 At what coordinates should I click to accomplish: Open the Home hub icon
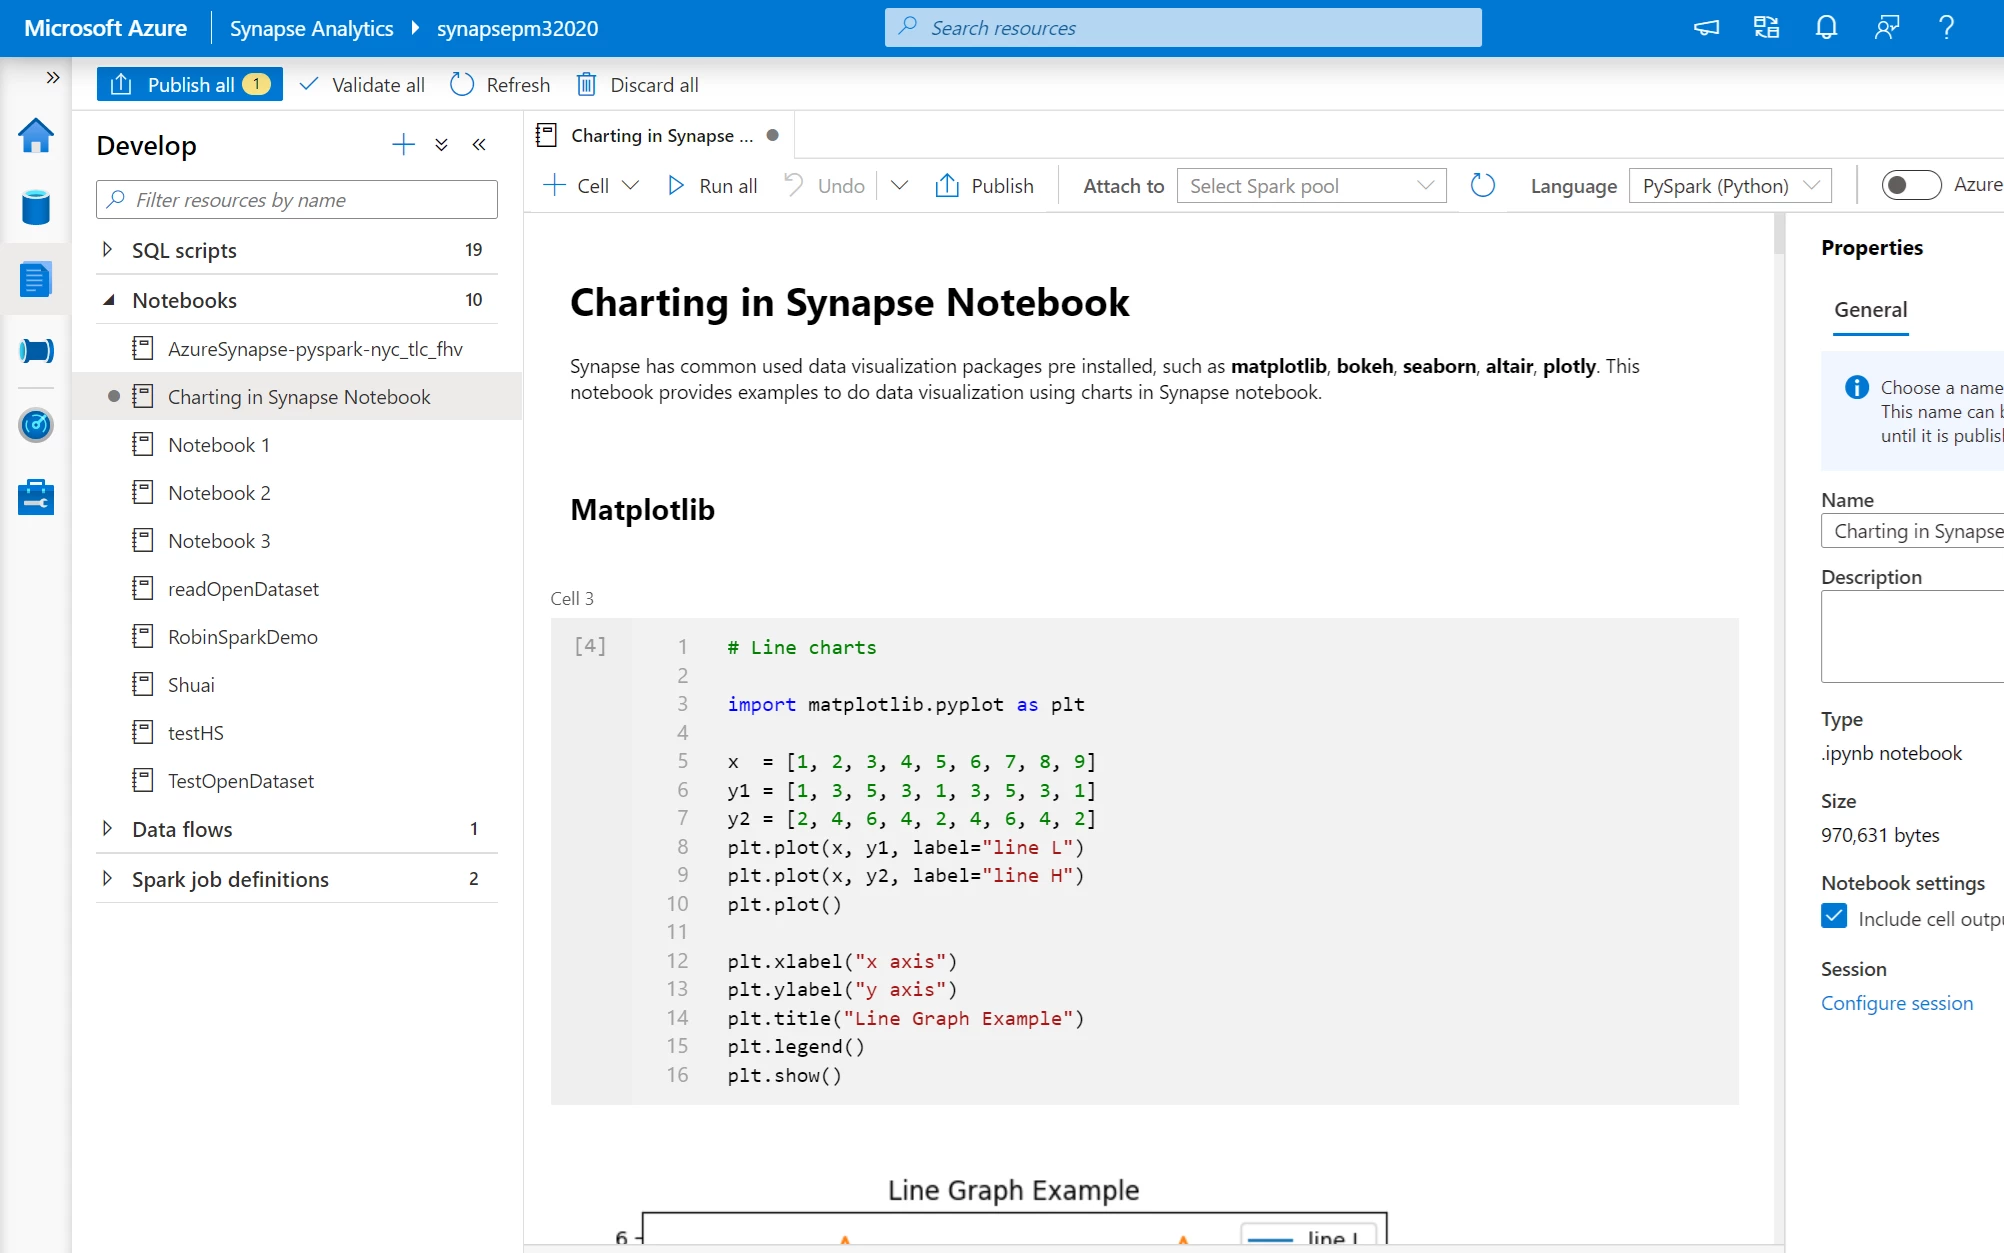point(35,135)
